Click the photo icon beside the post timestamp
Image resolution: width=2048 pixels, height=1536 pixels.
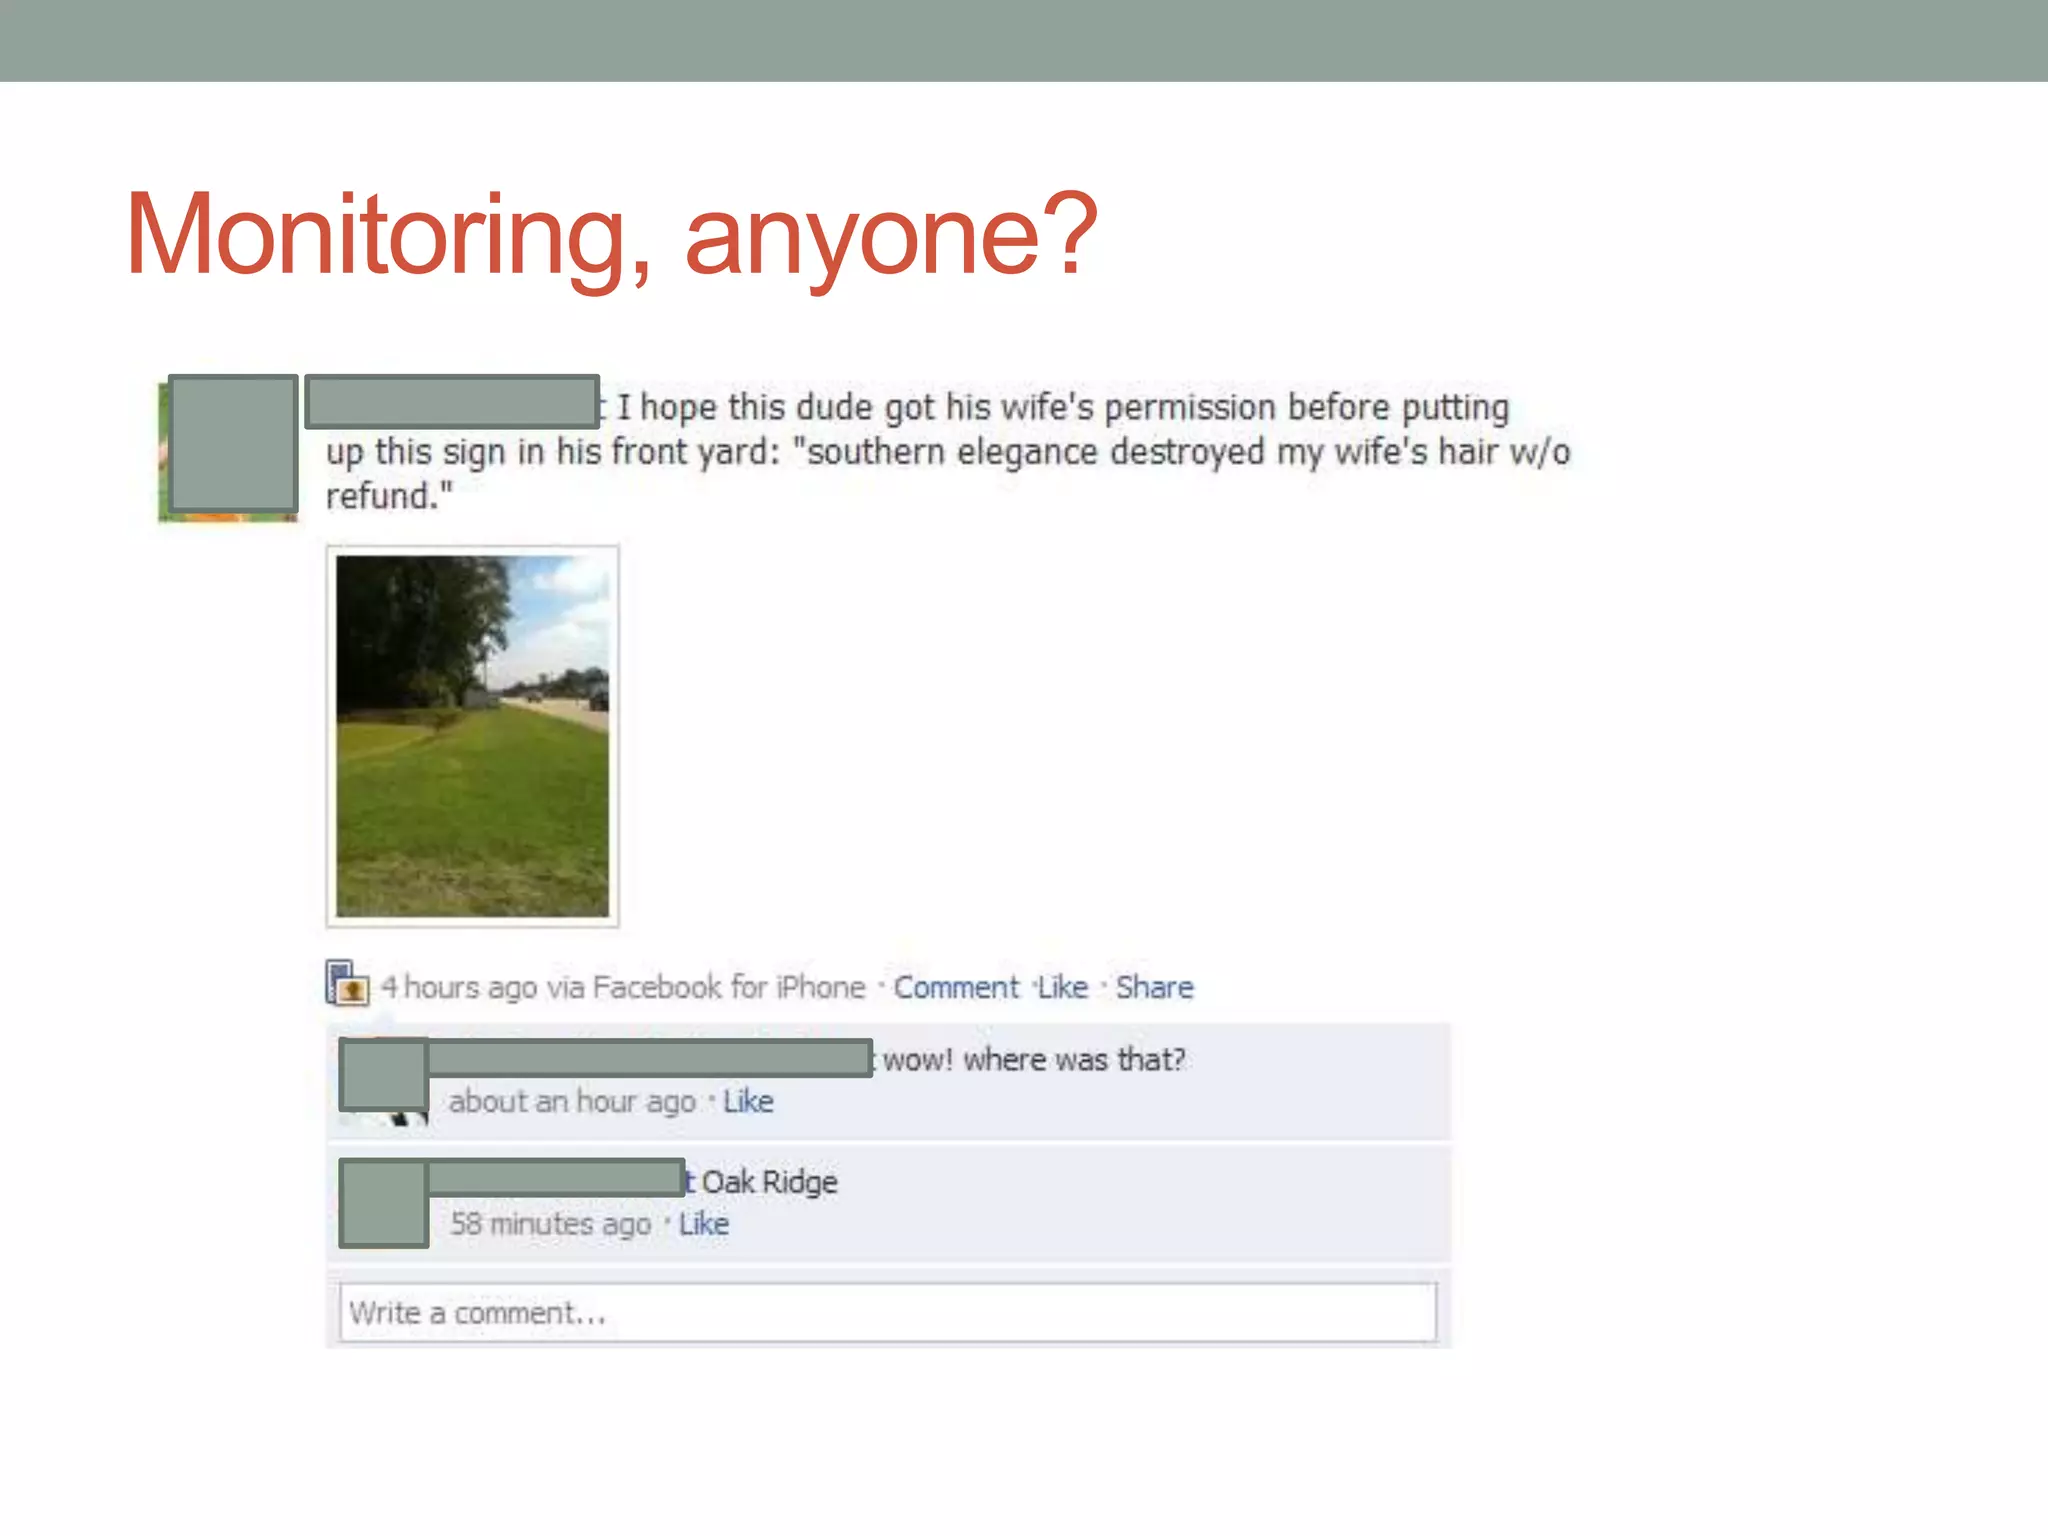[347, 983]
